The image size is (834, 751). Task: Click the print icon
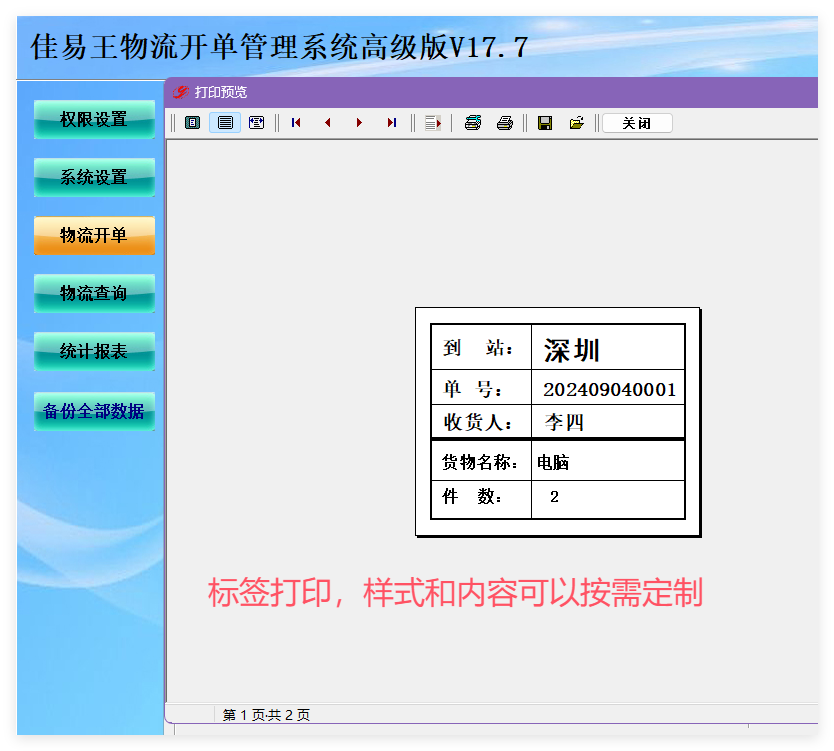[x=505, y=123]
